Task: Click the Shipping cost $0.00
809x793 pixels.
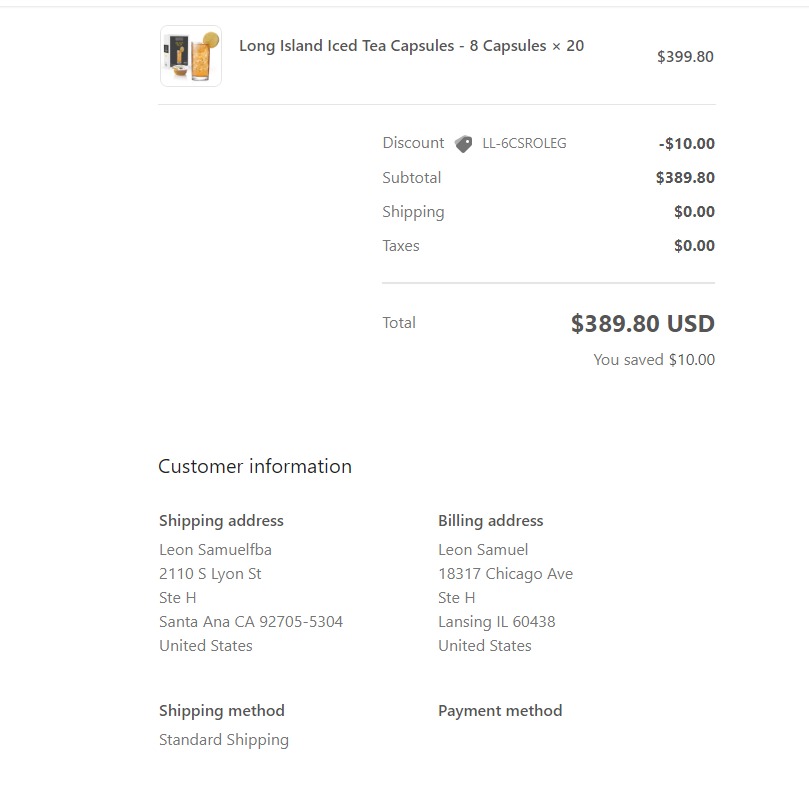Action: coord(694,212)
